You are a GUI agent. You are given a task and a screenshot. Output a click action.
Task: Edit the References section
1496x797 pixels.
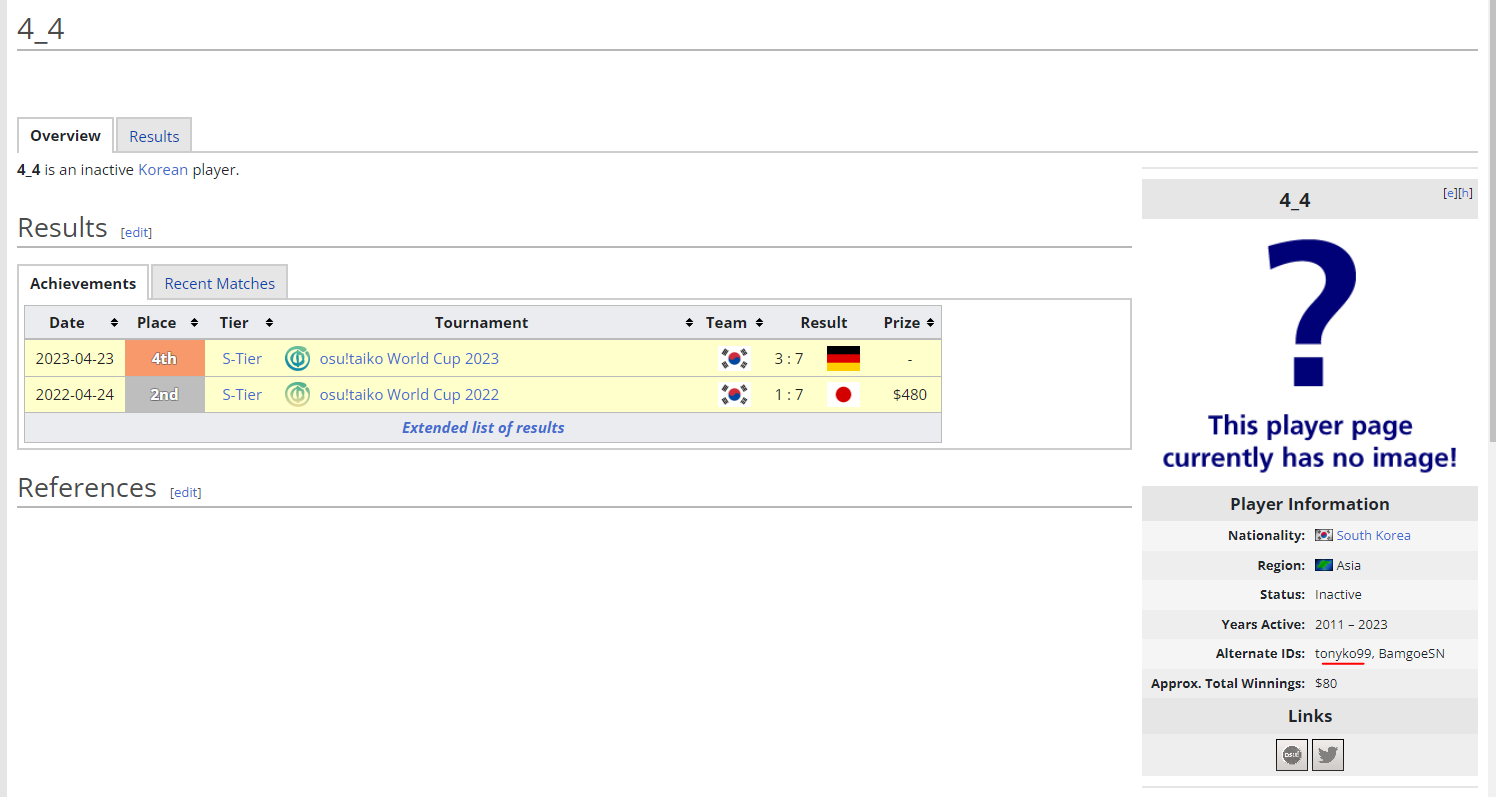pos(186,492)
